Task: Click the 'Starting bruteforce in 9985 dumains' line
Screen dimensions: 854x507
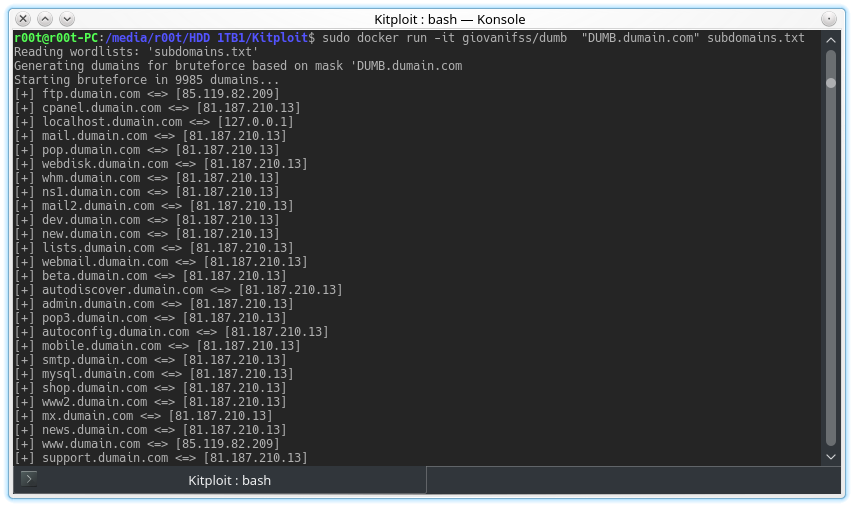Action: point(147,80)
